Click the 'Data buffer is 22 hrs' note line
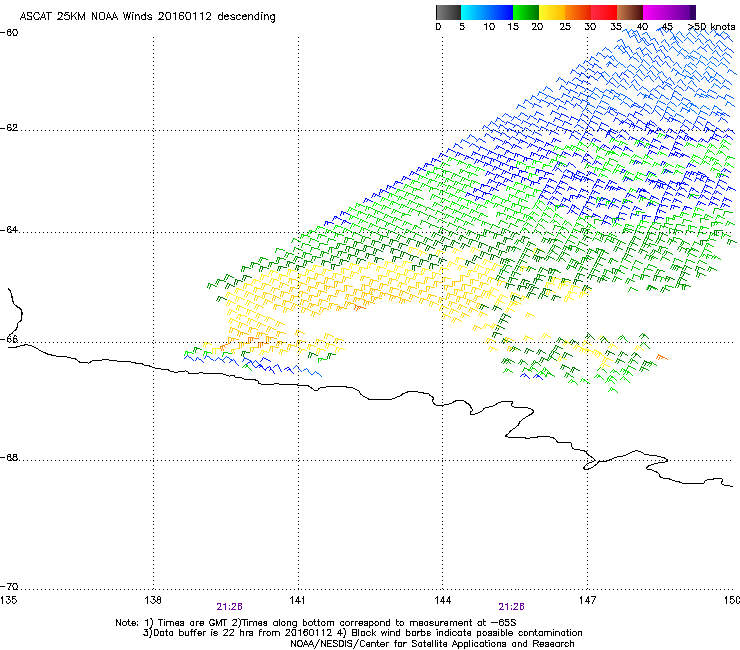 click(x=362, y=633)
